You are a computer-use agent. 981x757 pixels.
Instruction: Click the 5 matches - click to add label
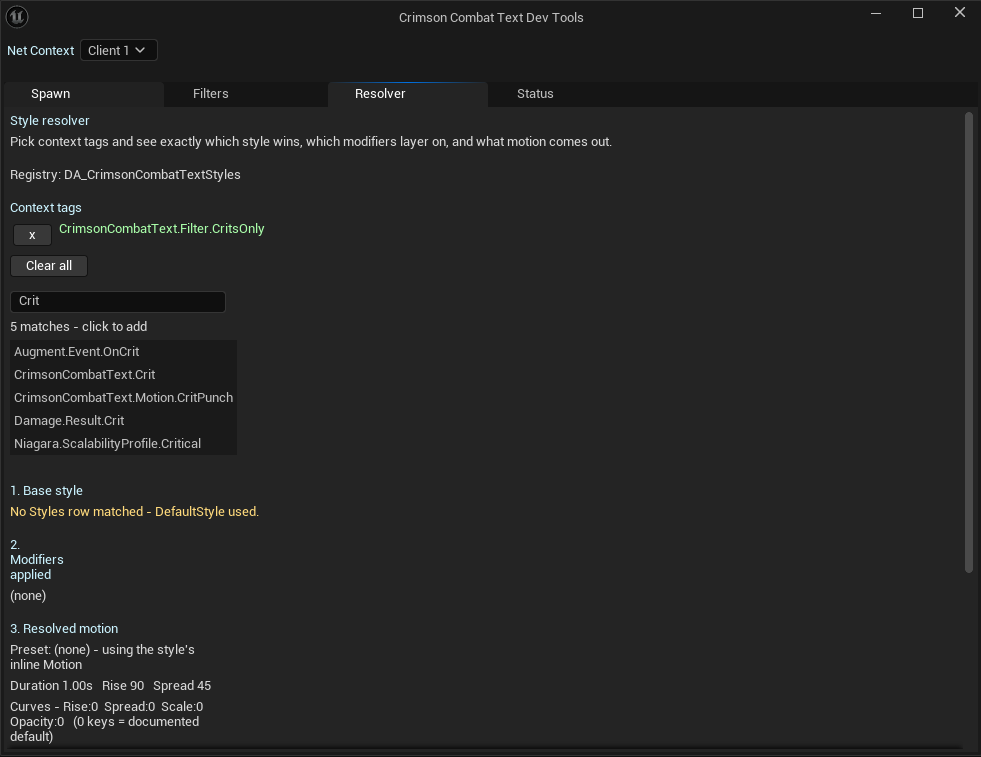coord(79,327)
